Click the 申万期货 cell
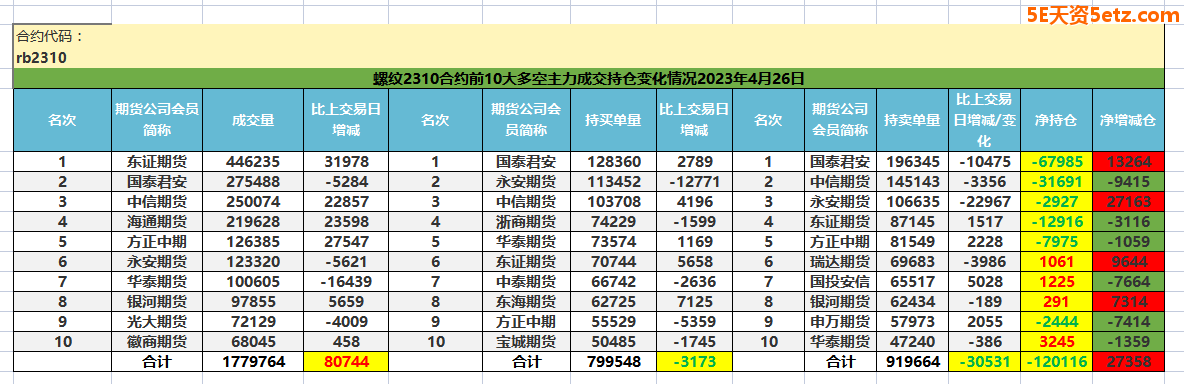The height and width of the screenshot is (384, 1184). (840, 321)
